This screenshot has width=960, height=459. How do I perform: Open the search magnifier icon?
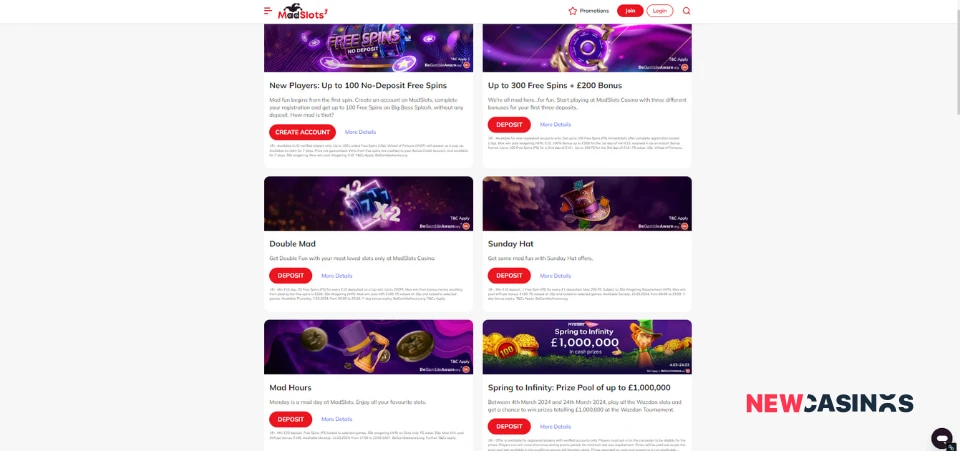[686, 10]
